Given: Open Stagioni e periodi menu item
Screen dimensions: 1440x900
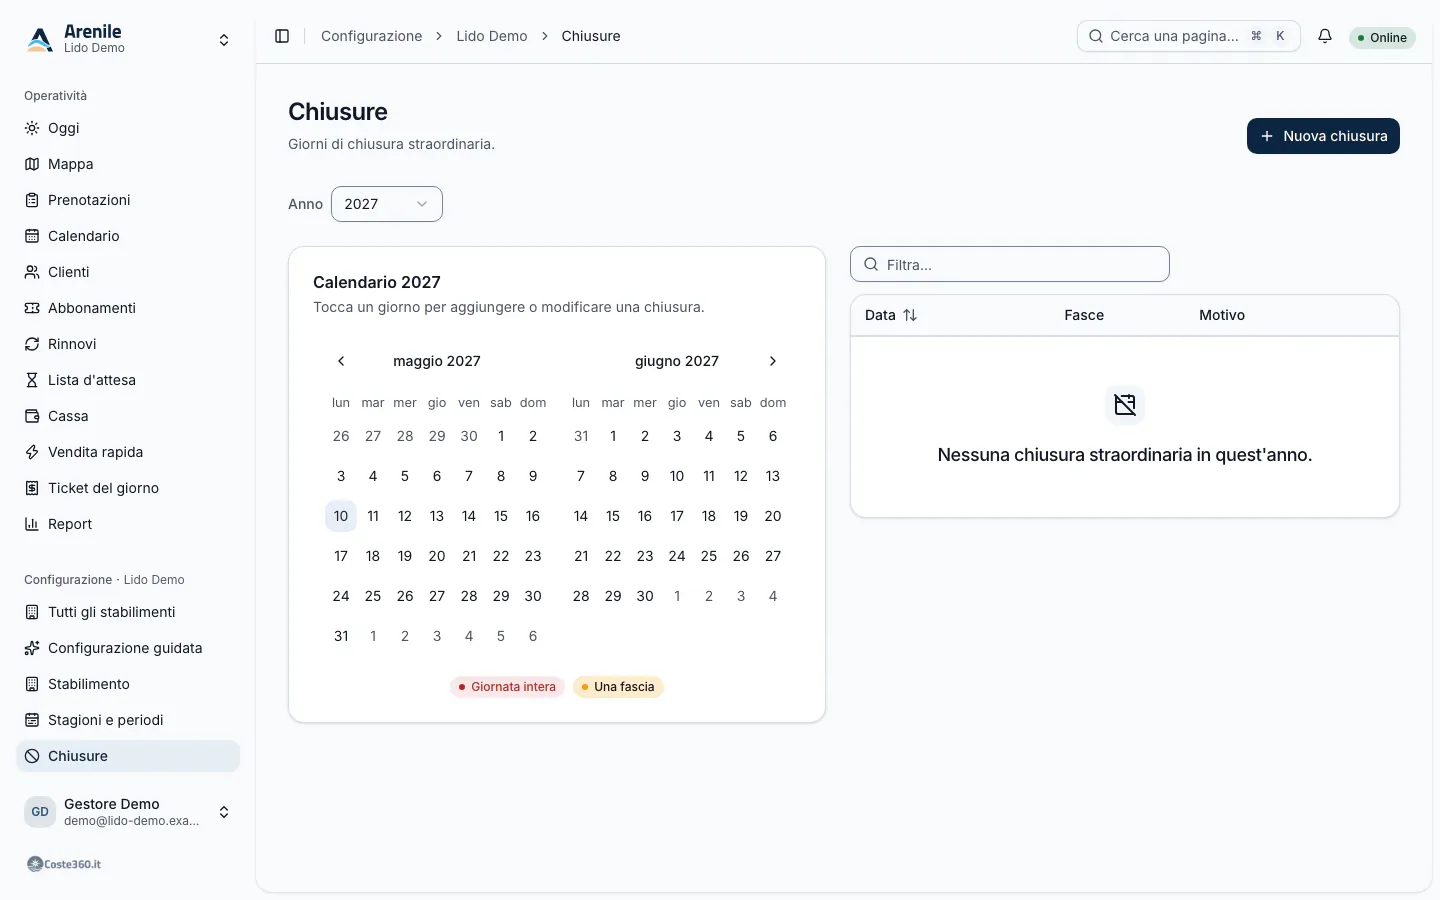Looking at the screenshot, I should (128, 720).
